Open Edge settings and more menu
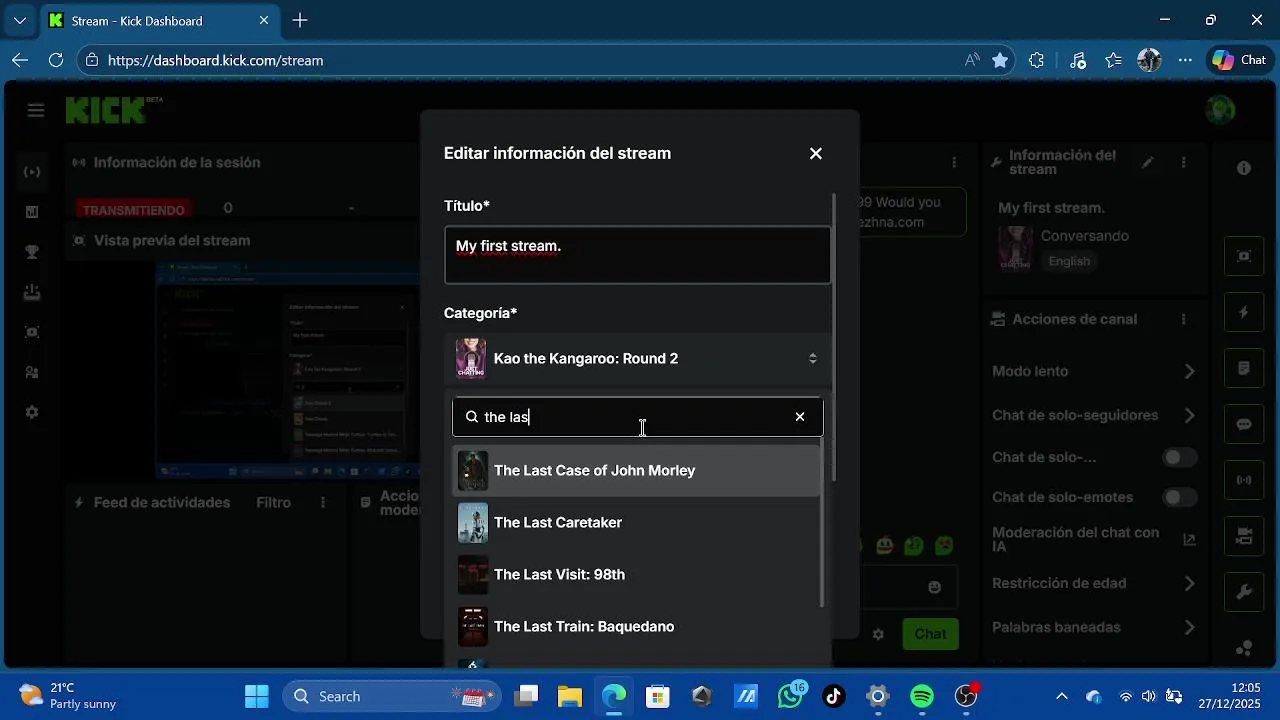The image size is (1280, 720). 1185,60
